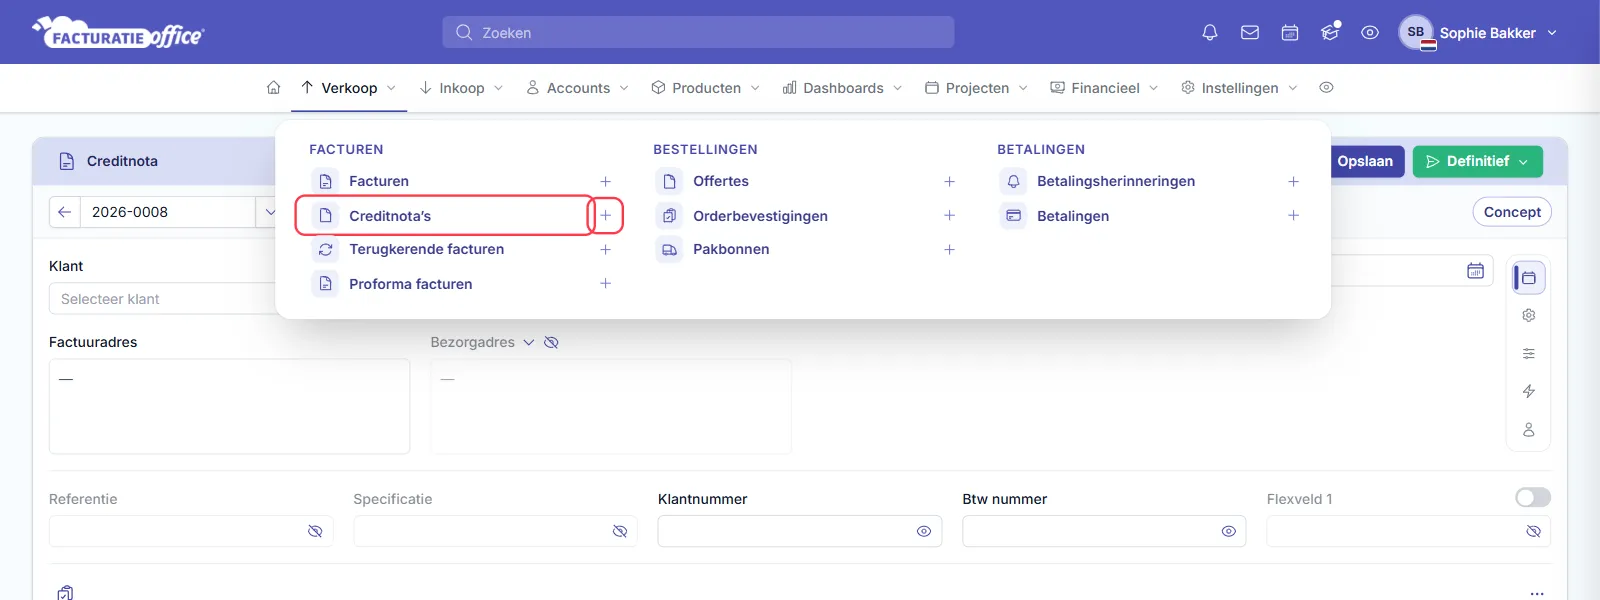Open the three-dots more options
The width and height of the screenshot is (1600, 600).
coord(1537,593)
